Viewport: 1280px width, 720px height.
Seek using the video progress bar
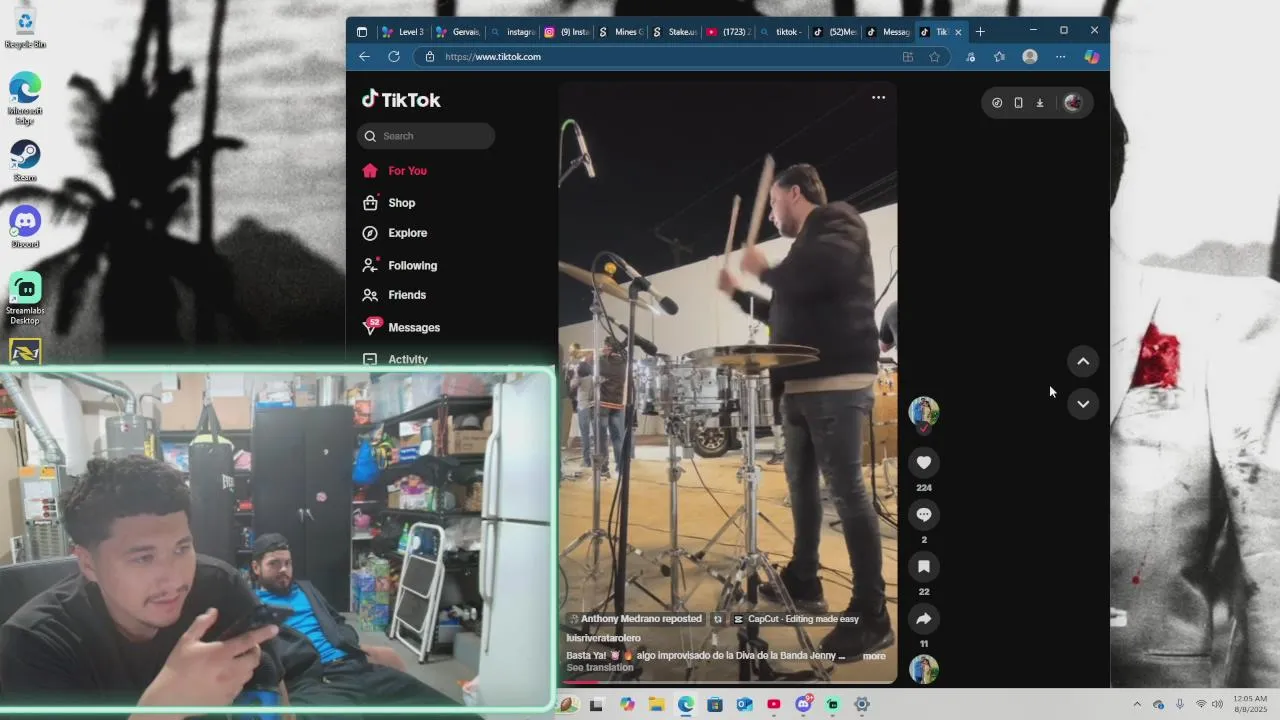[727, 682]
